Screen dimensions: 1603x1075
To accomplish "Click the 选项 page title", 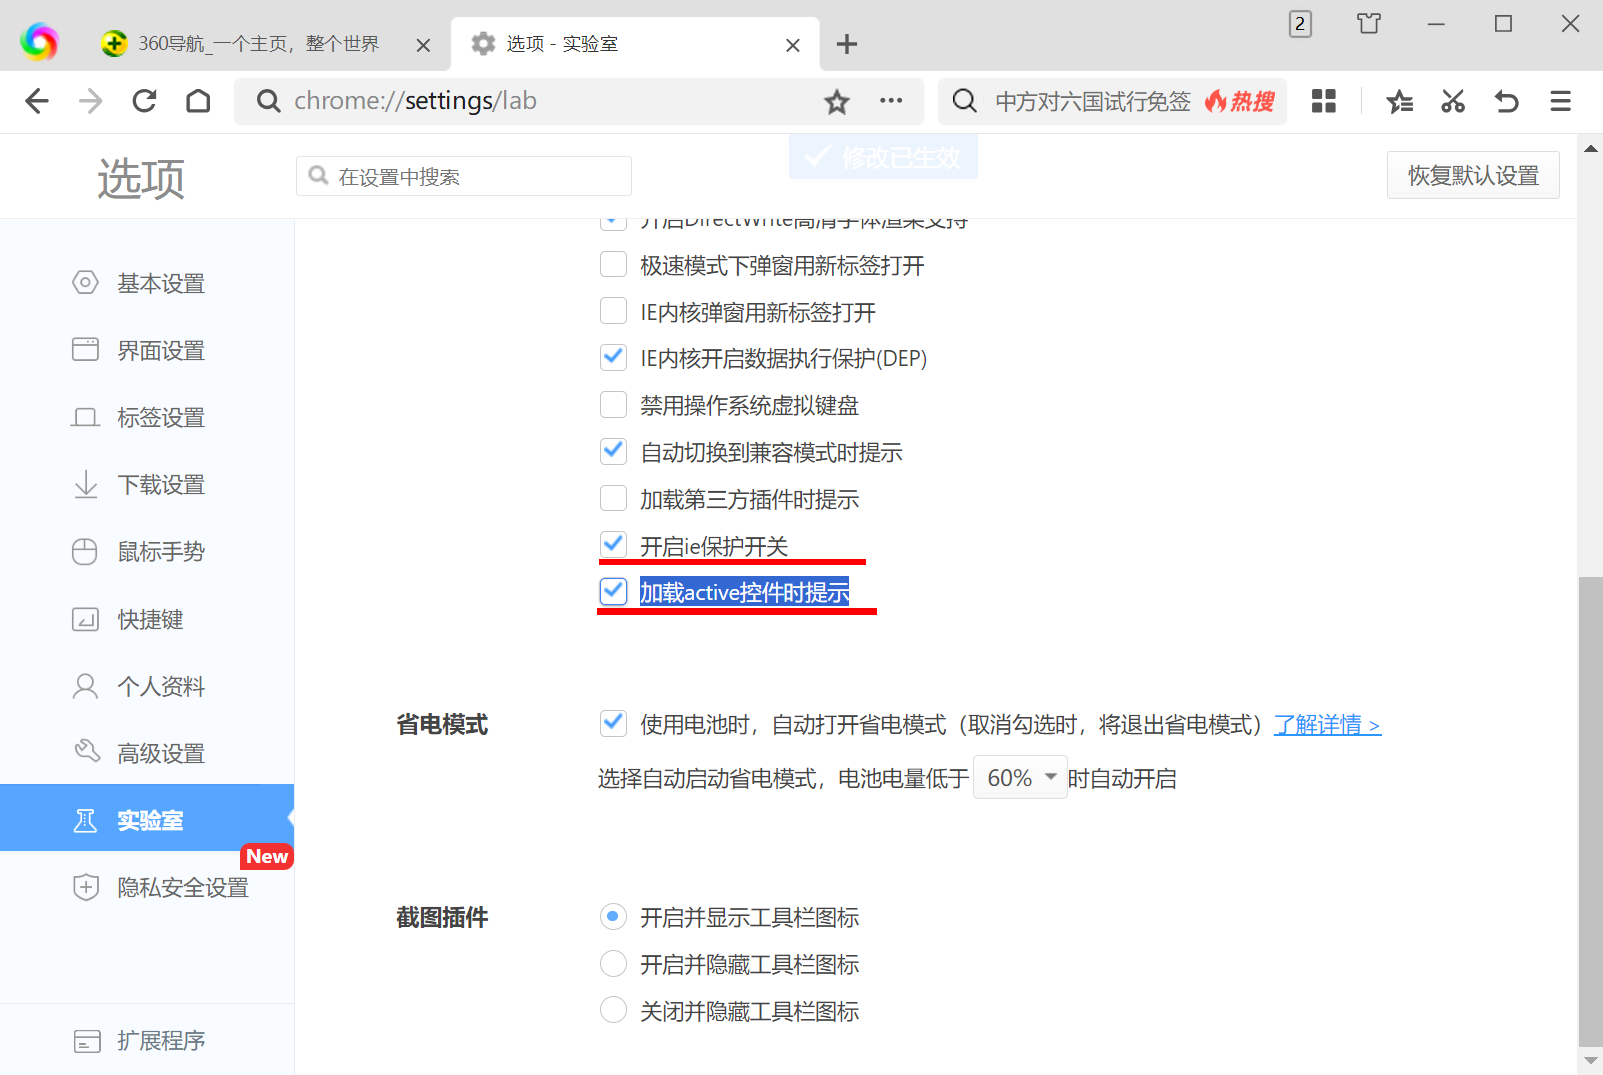I will 141,179.
